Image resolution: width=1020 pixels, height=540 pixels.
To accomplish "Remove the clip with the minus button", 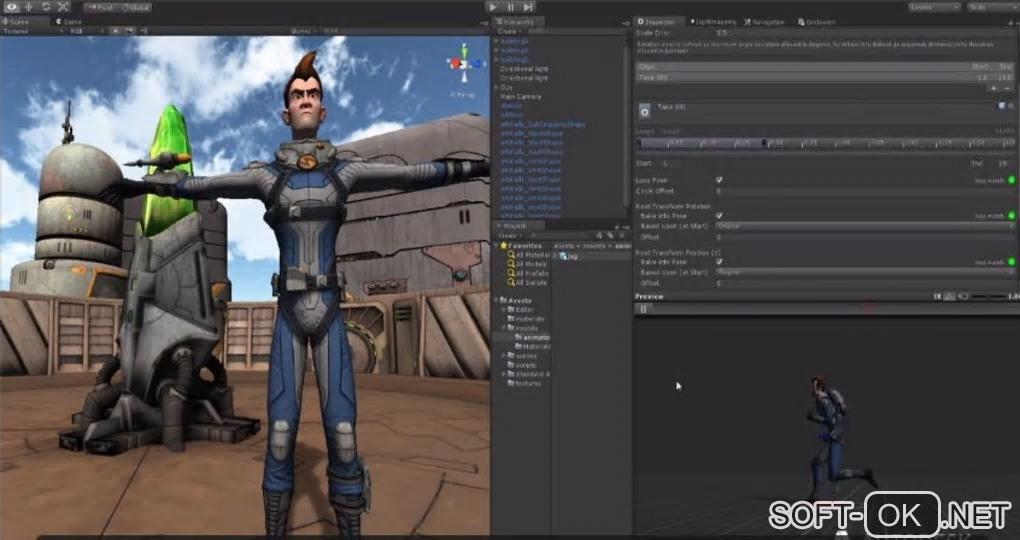I will [x=1009, y=88].
